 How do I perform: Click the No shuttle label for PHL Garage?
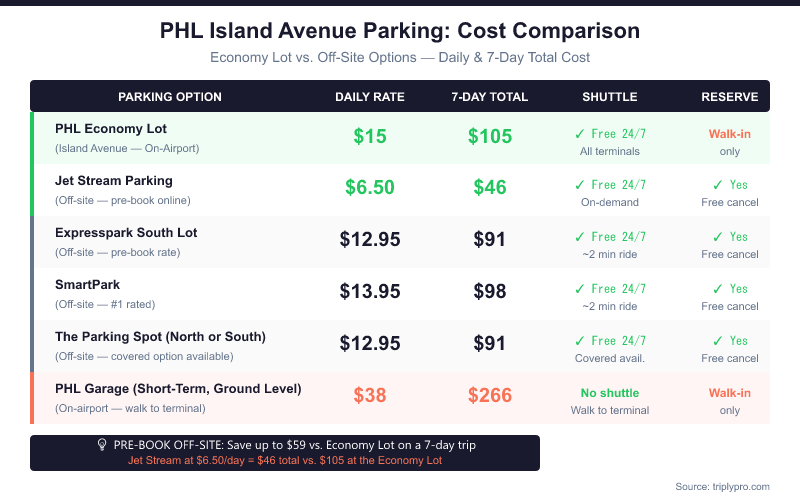pyautogui.click(x=610, y=393)
